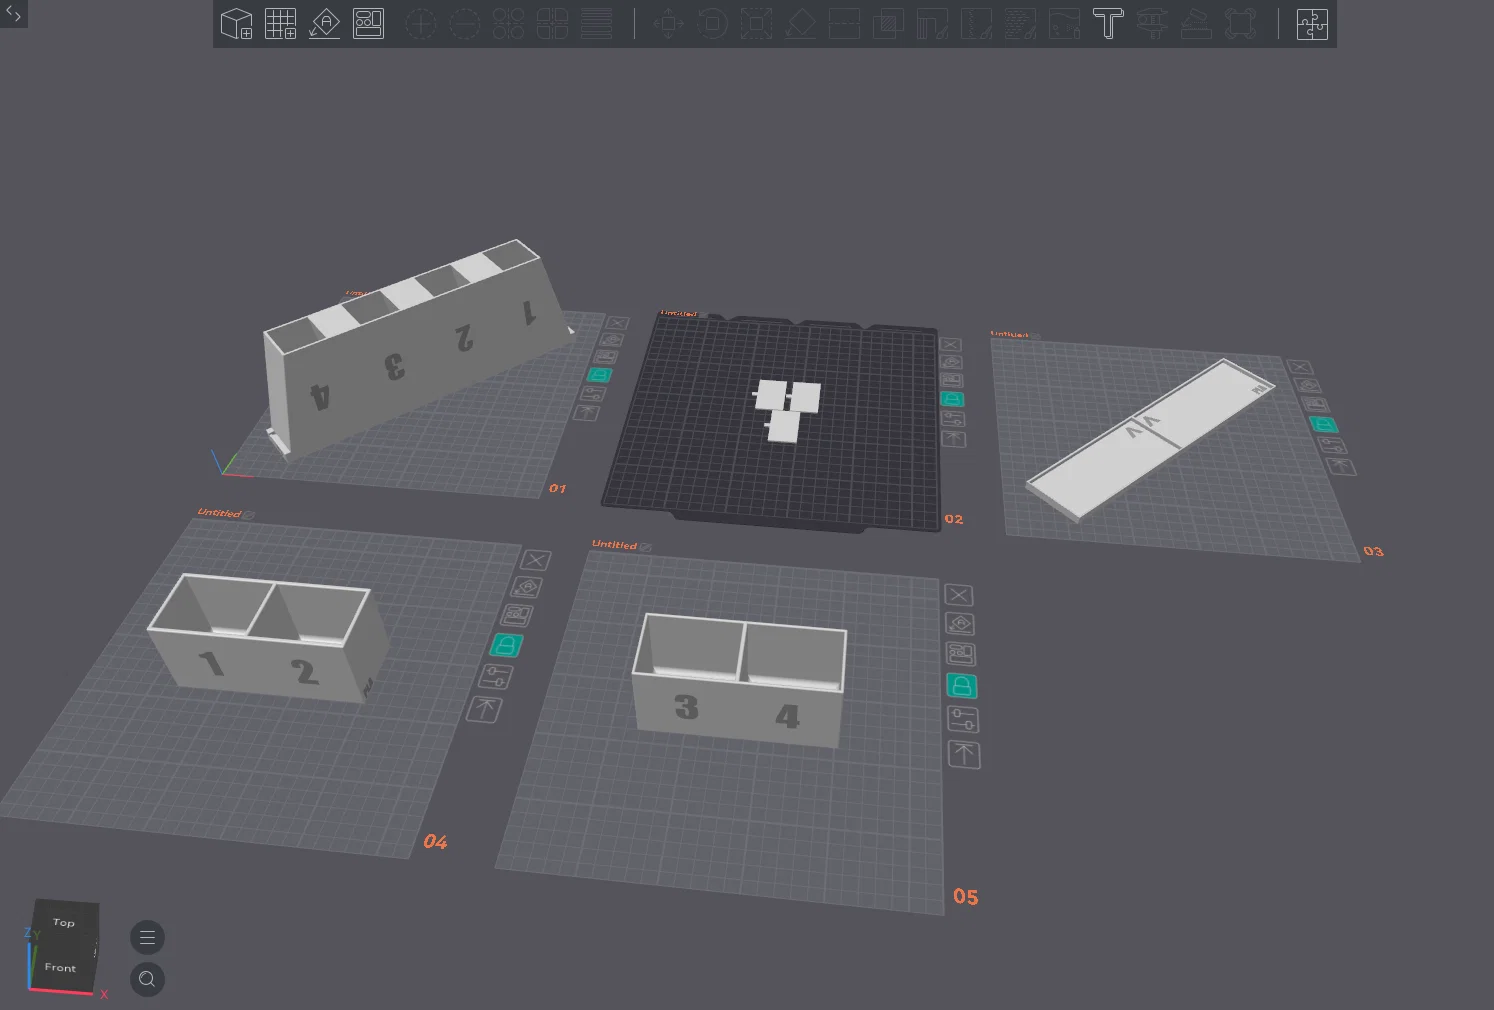Select the small clips on plate 02

pyautogui.click(x=788, y=410)
